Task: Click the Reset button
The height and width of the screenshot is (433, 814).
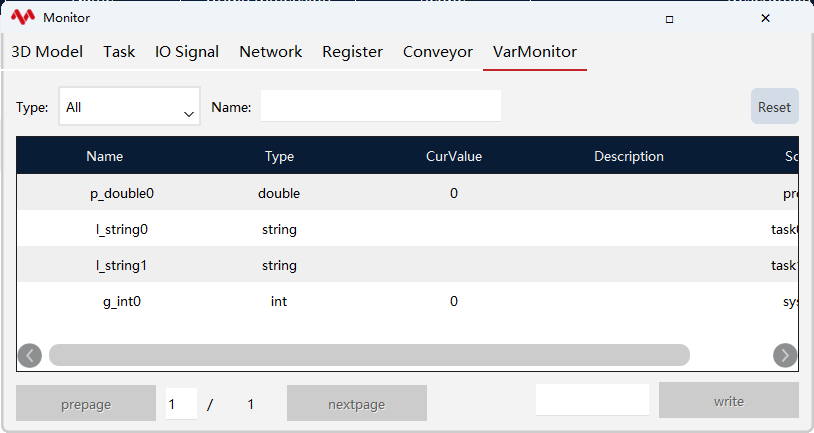Action: [x=775, y=106]
